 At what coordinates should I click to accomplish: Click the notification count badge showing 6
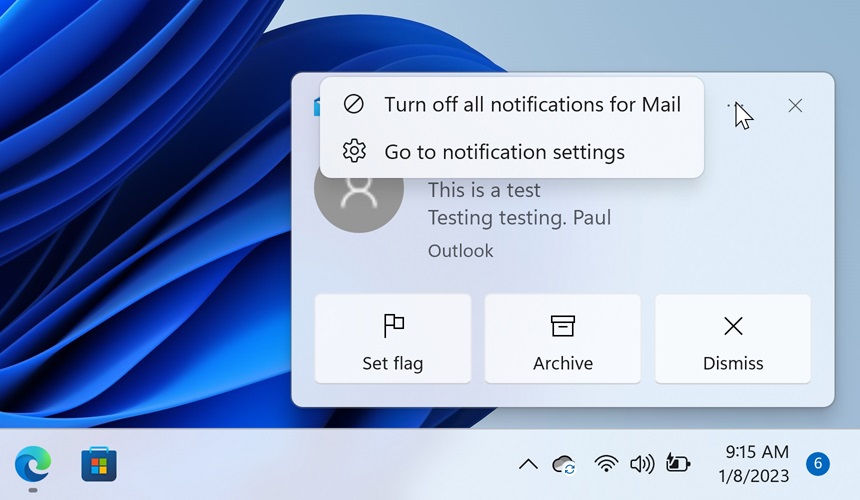click(817, 464)
